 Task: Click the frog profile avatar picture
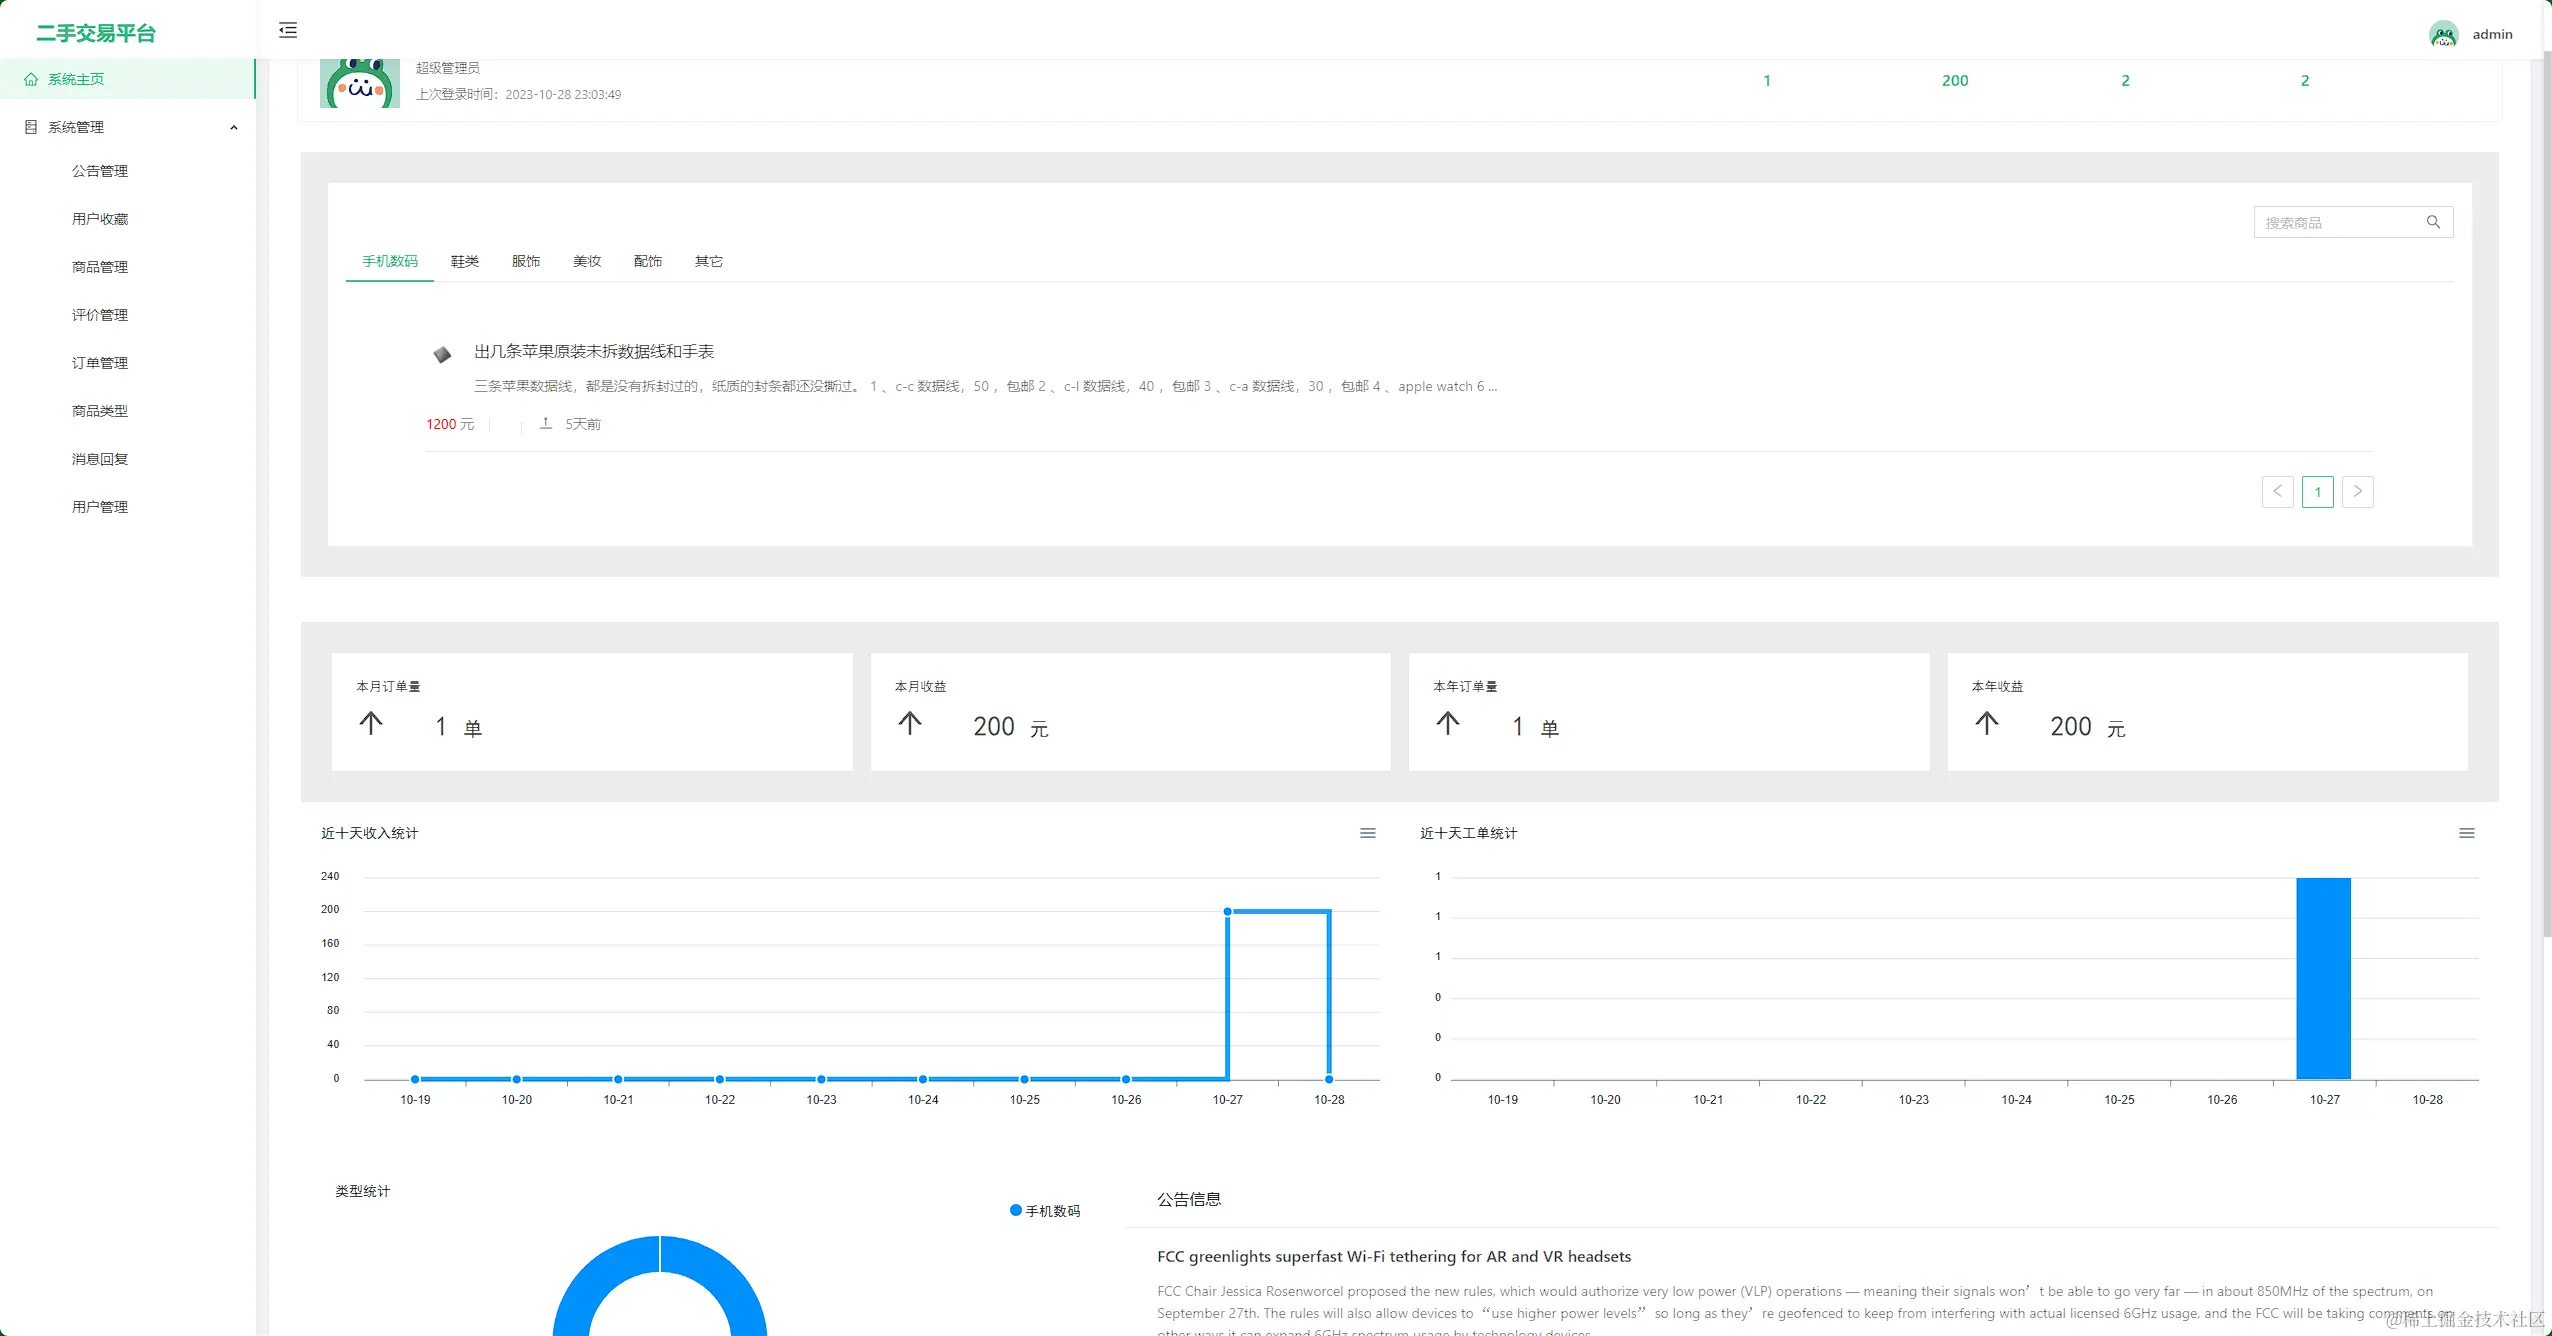360,84
